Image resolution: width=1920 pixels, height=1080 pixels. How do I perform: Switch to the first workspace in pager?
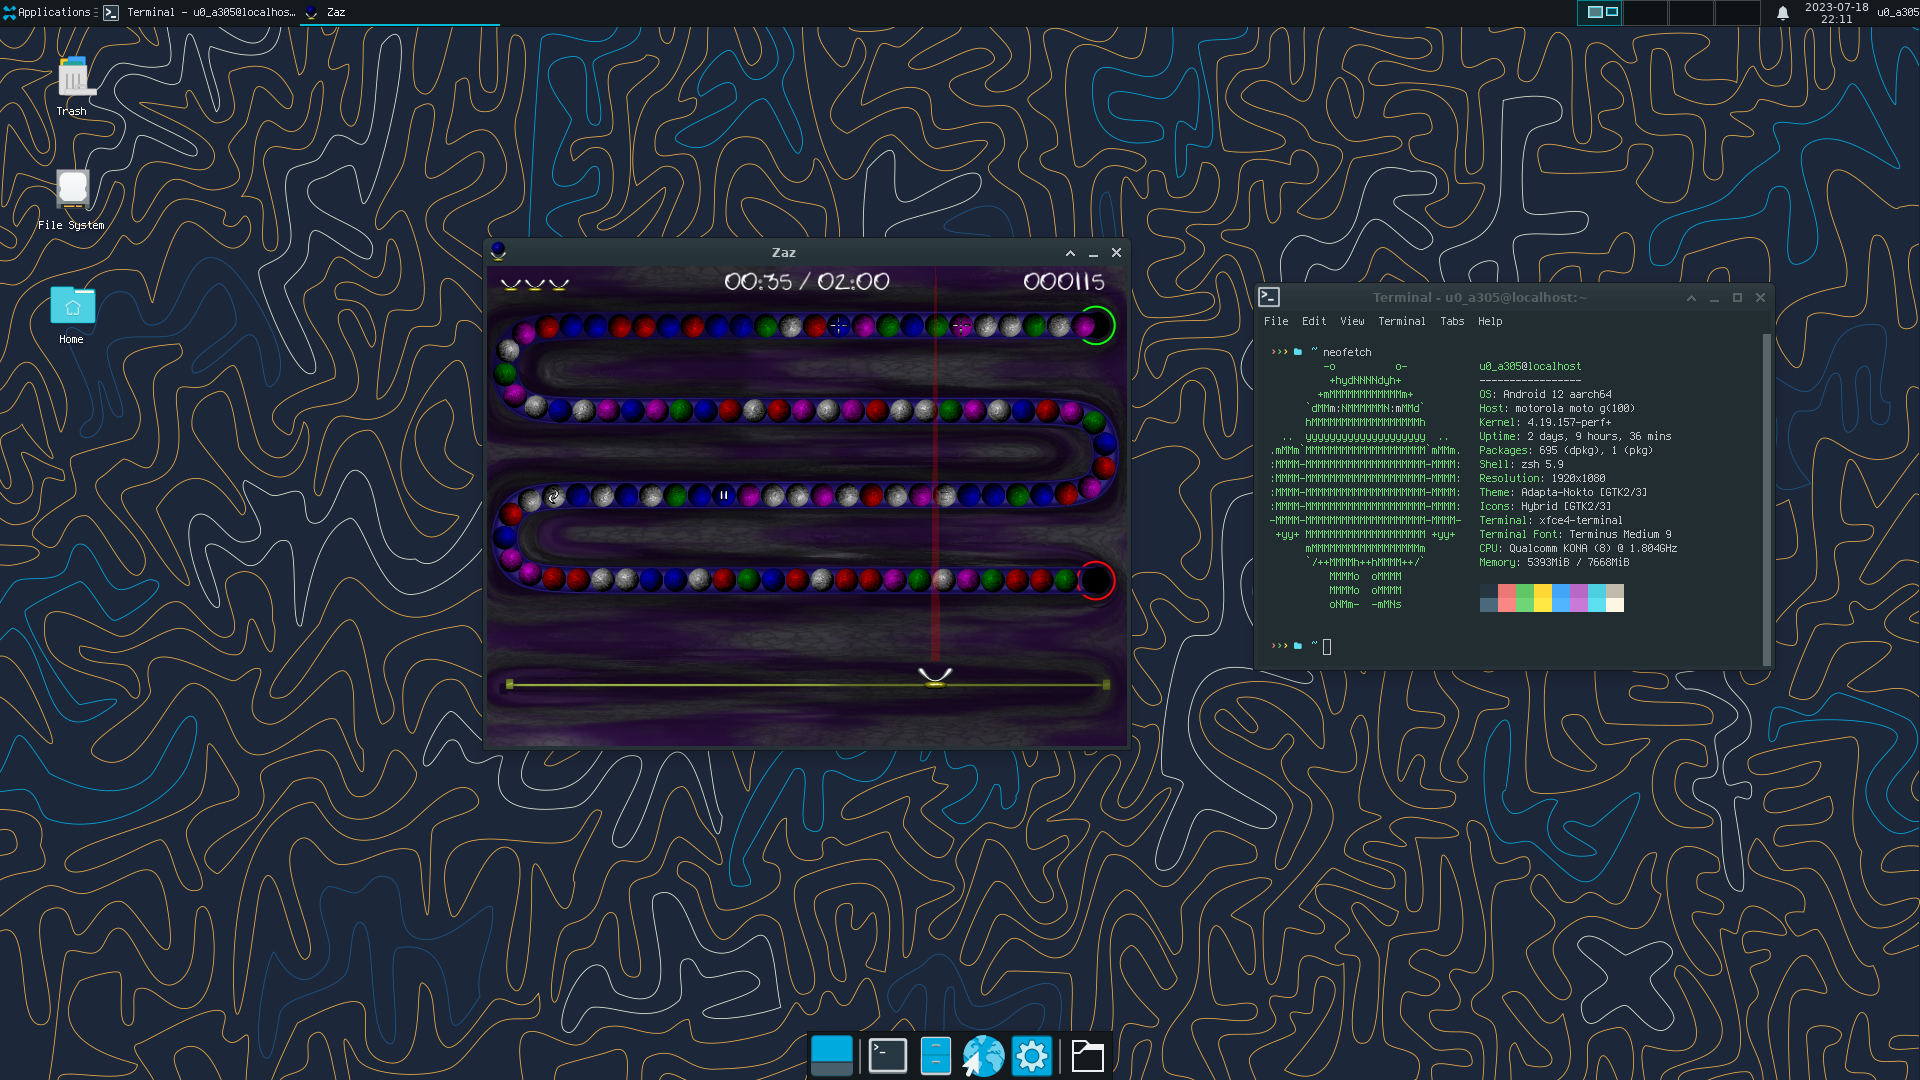(1601, 12)
